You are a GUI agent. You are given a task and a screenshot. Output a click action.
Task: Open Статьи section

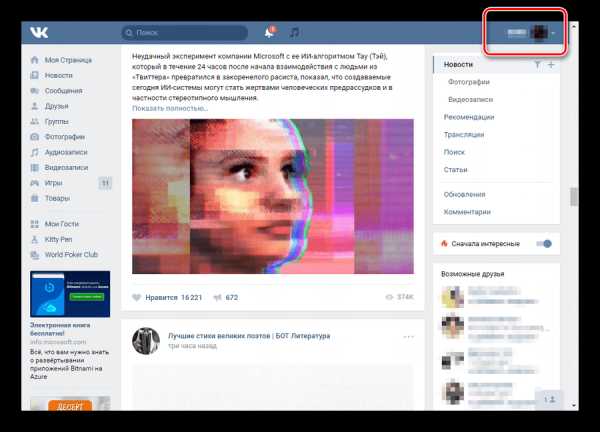click(x=455, y=170)
